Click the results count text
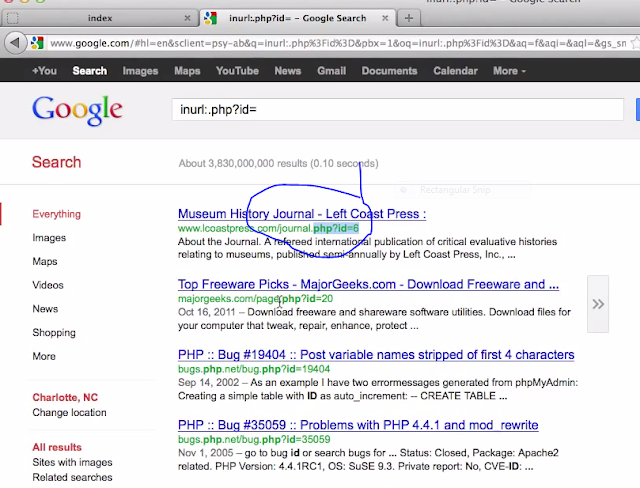 click(x=278, y=163)
